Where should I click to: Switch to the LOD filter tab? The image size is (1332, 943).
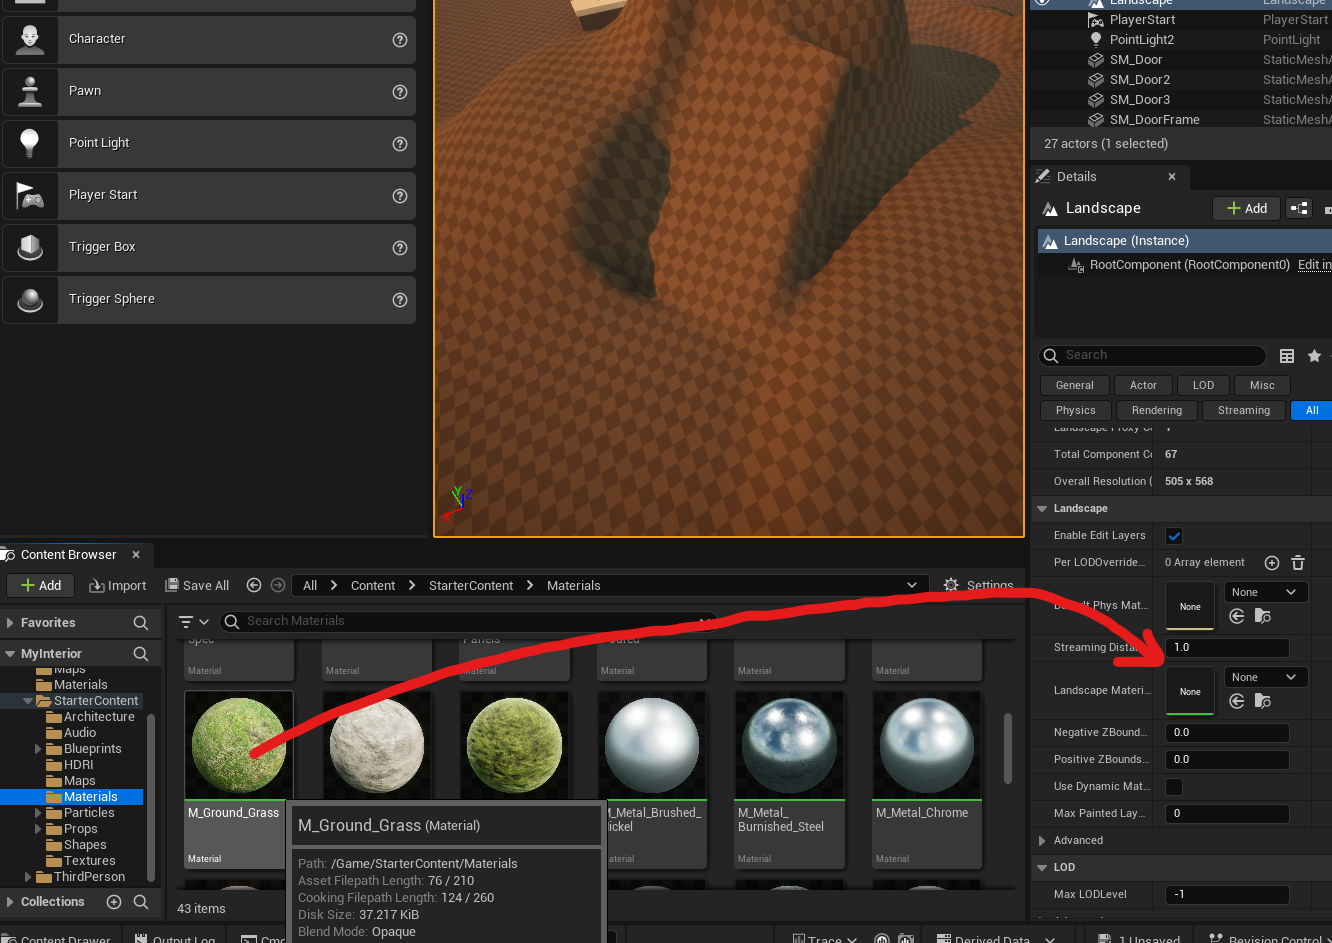(x=1203, y=385)
